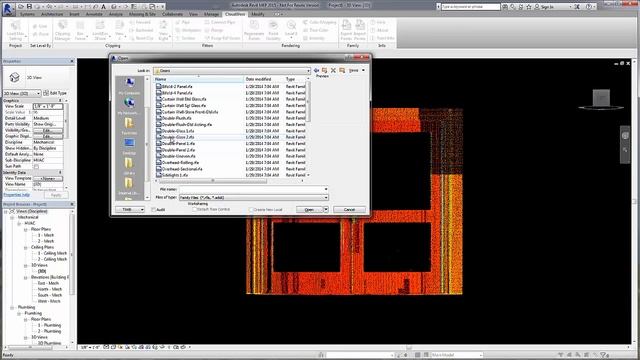Click the View Template None button
The image size is (640, 360).
48,179
